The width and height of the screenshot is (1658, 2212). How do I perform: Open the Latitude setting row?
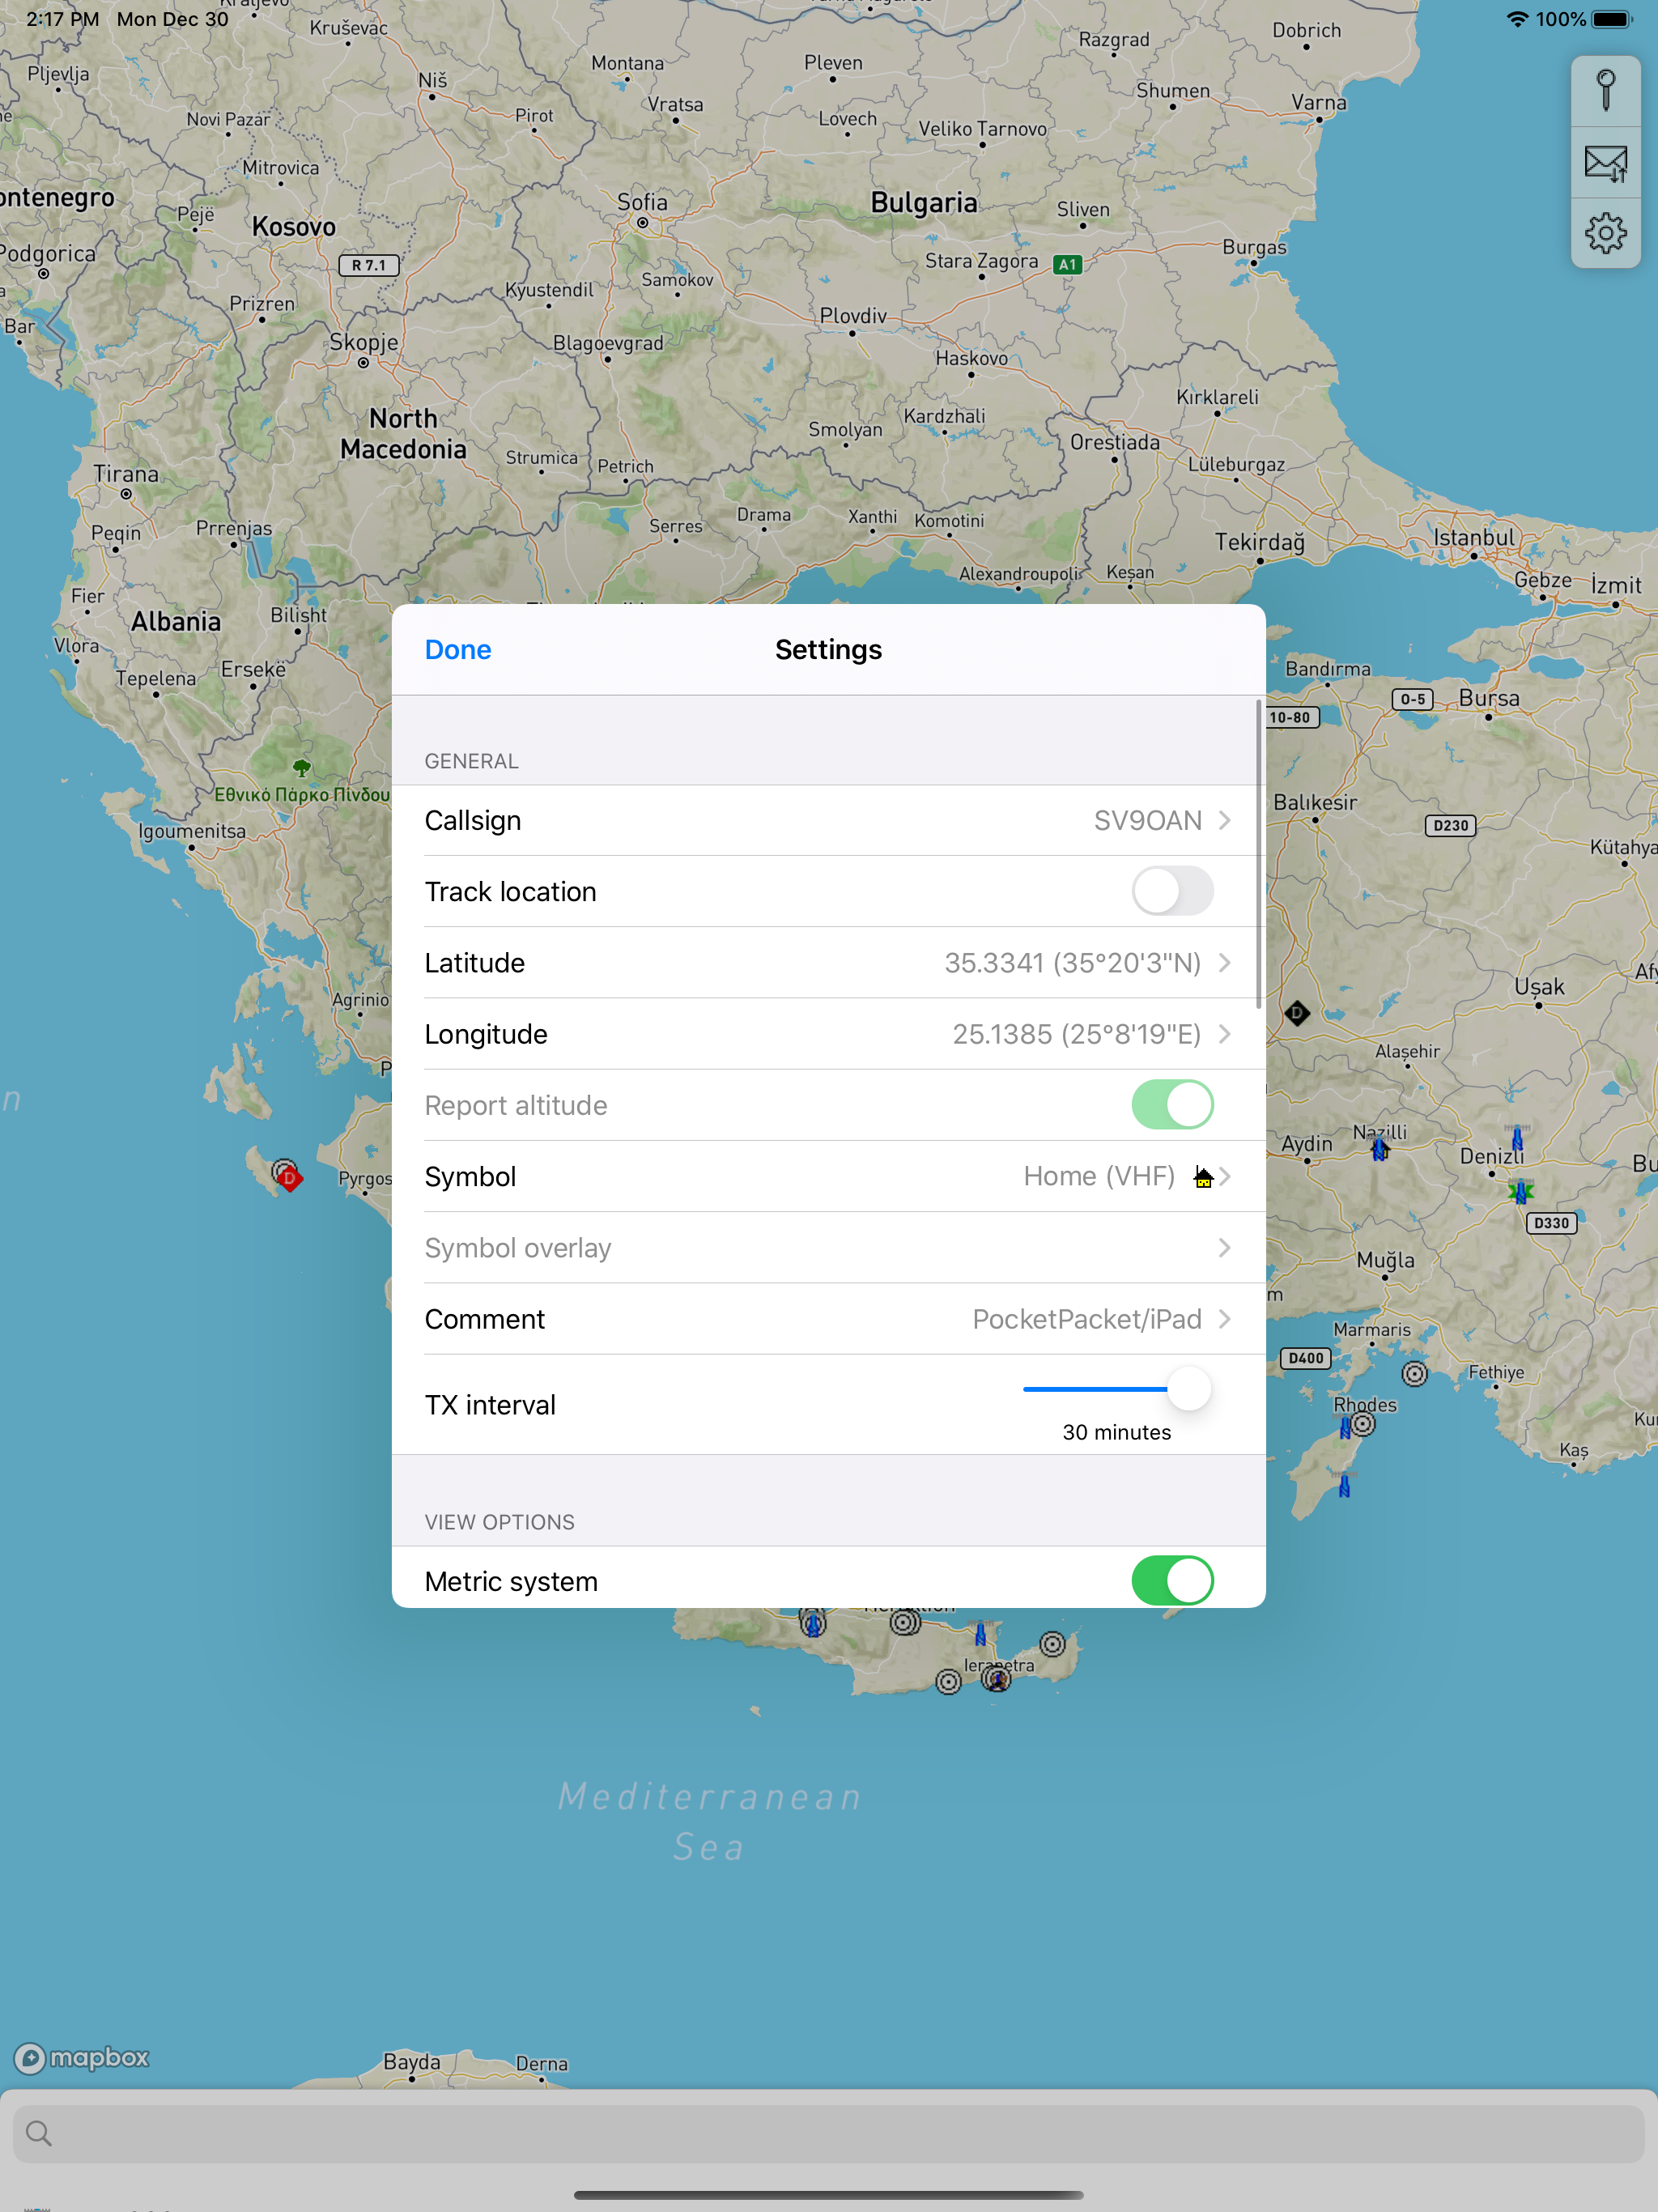pos(828,963)
